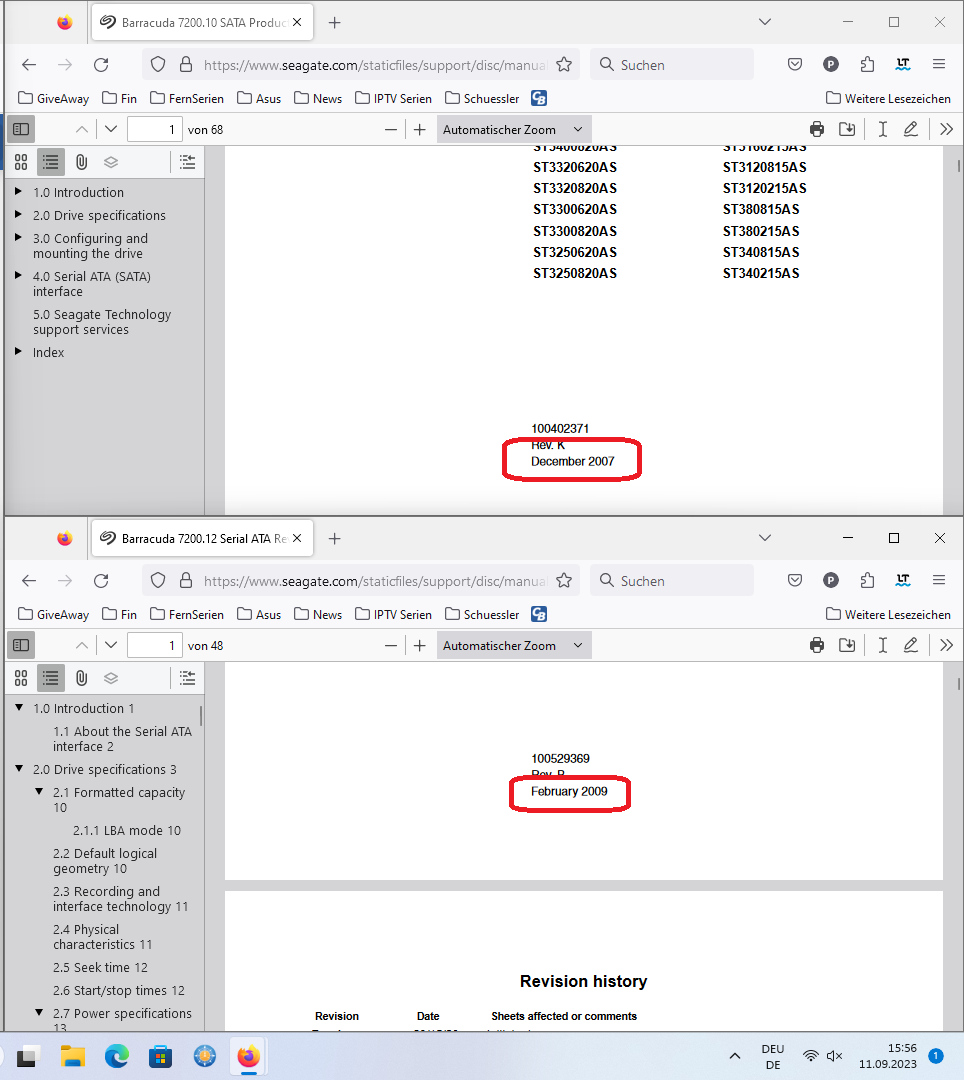
Task: Print the Barracuda 7200.12 PDF
Action: click(817, 645)
